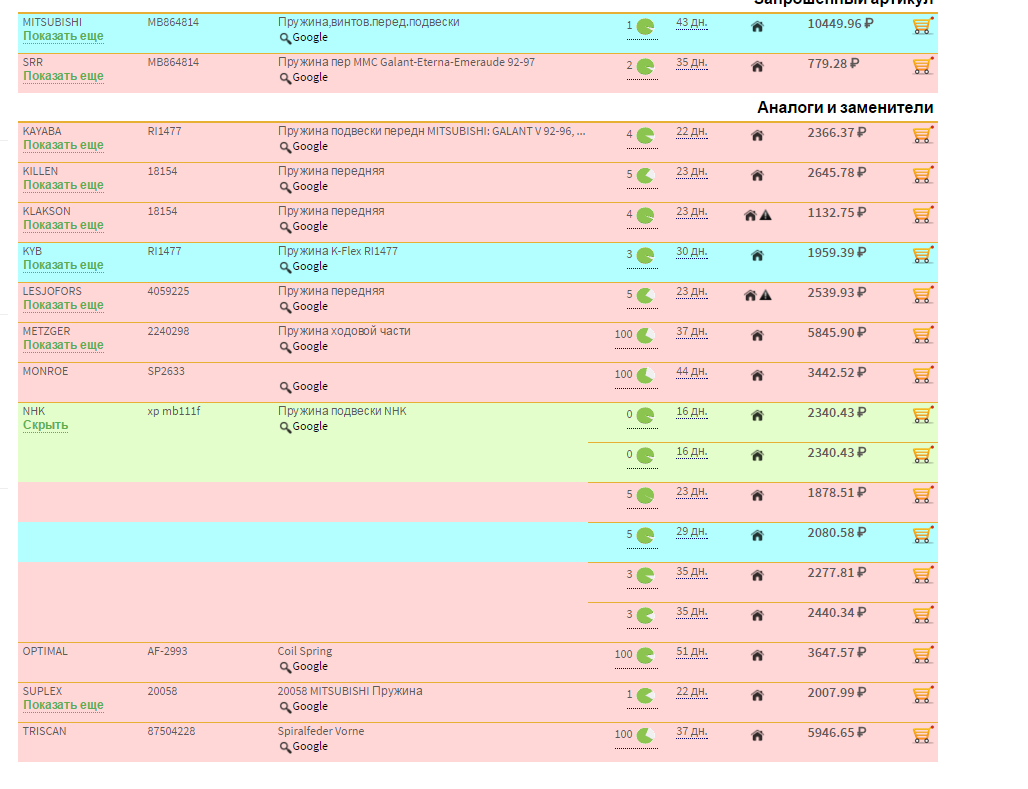
Task: Click house icon in OPTIMAL row
Action: pyautogui.click(x=757, y=656)
